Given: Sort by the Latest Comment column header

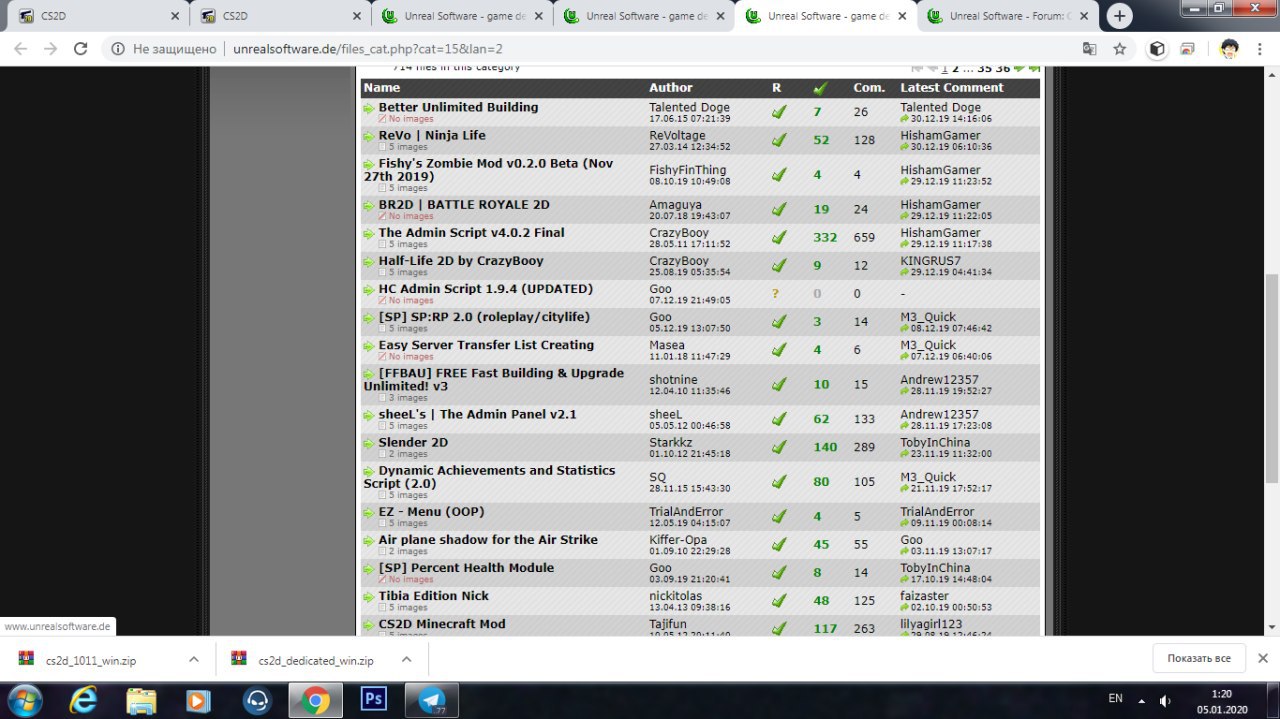Looking at the screenshot, I should pyautogui.click(x=952, y=88).
